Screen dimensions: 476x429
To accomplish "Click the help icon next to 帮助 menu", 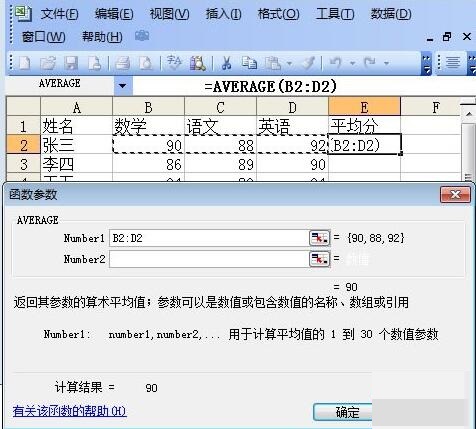I will [142, 36].
